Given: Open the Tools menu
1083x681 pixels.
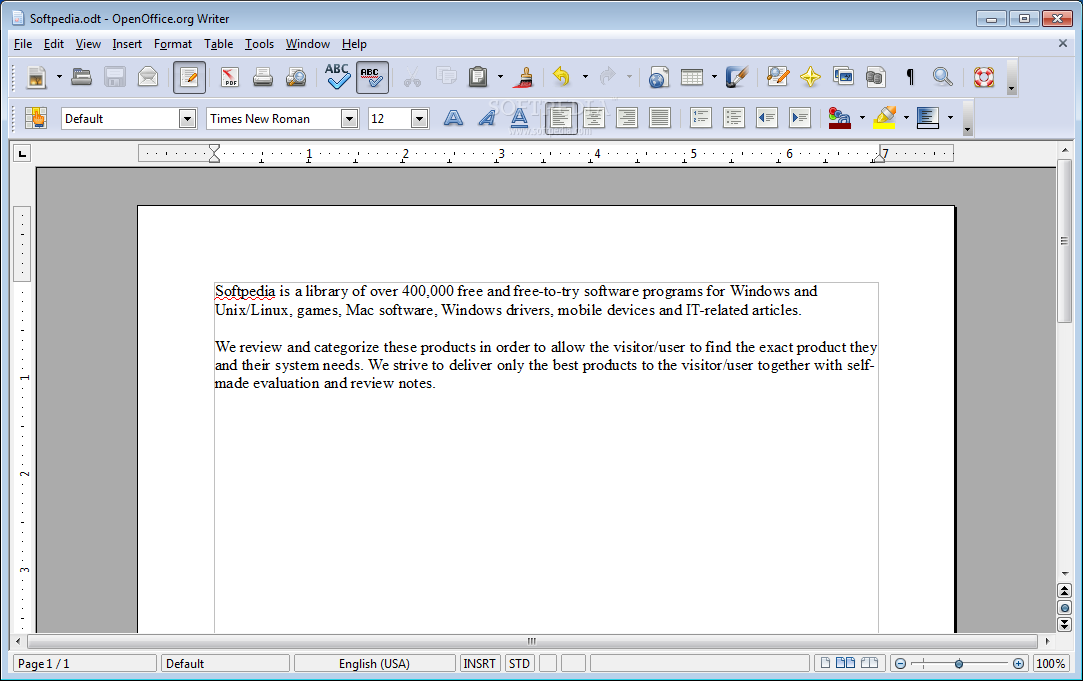Looking at the screenshot, I should click(x=260, y=44).
